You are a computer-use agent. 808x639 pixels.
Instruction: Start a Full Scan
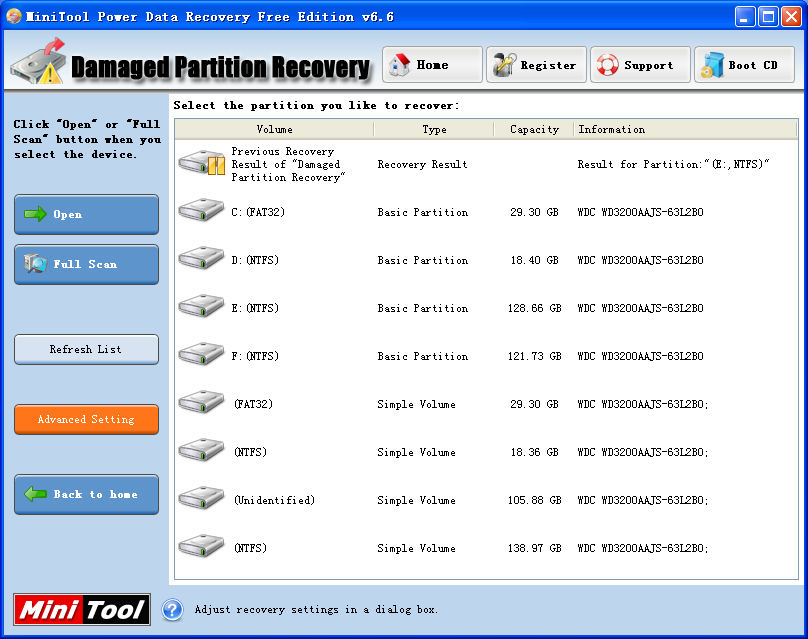(86, 264)
